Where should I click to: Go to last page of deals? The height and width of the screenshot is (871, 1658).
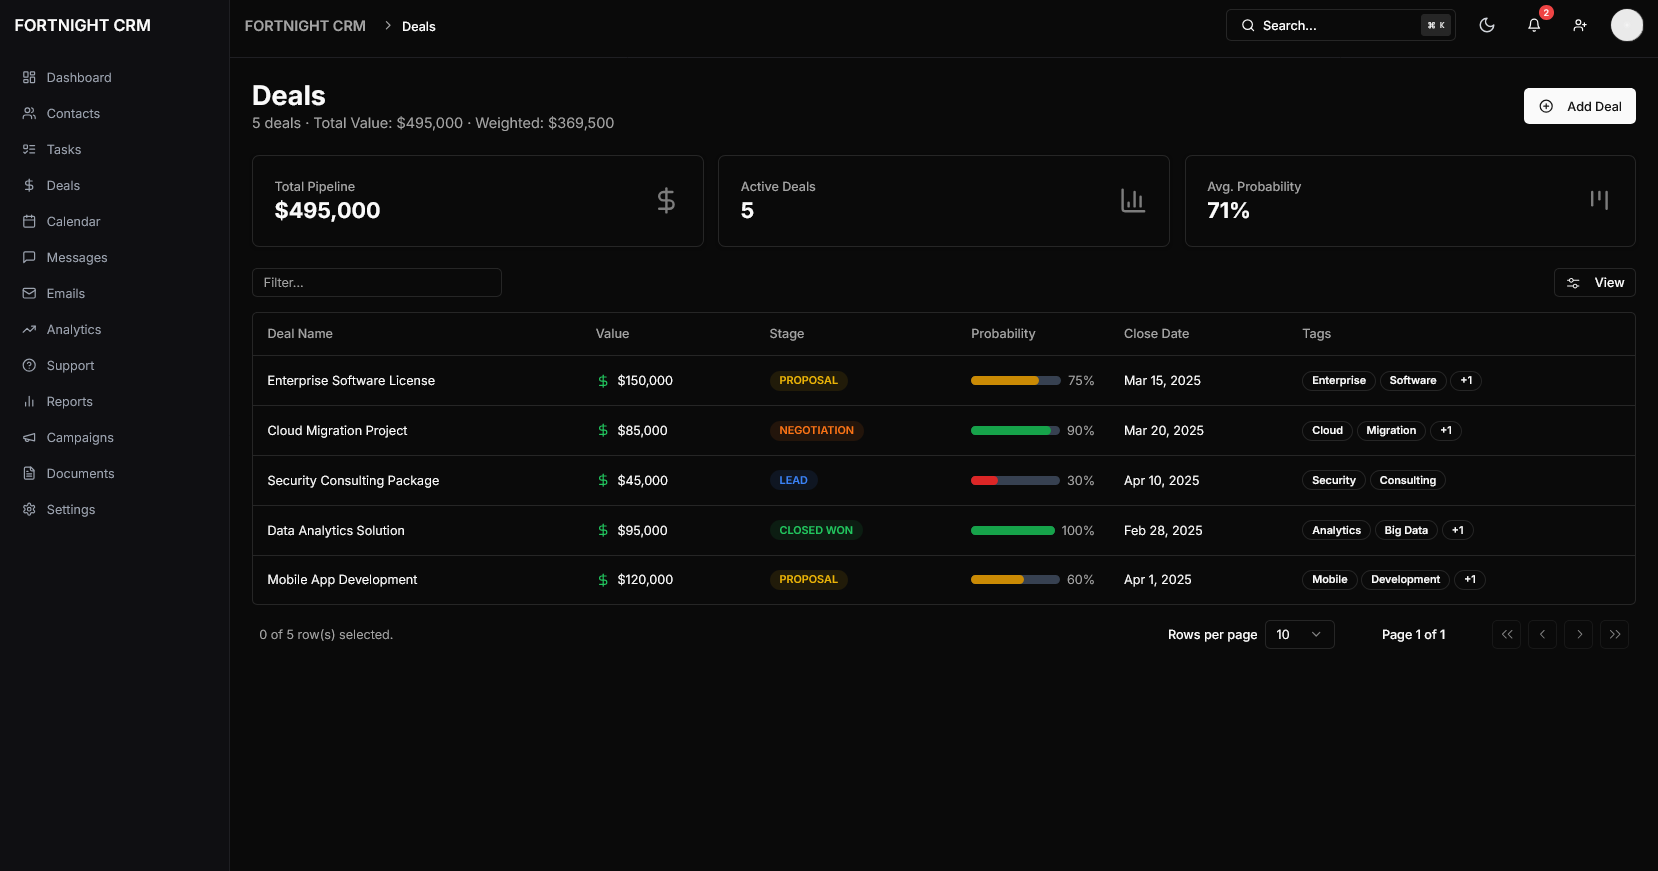(x=1615, y=635)
